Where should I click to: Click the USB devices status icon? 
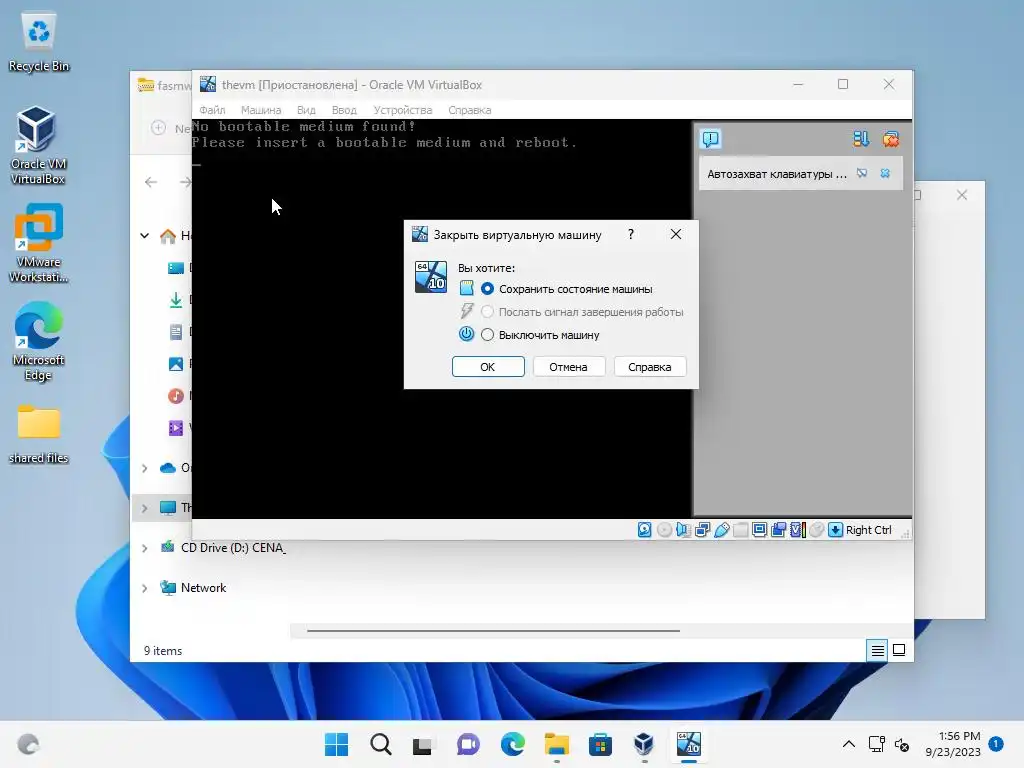pyautogui.click(x=722, y=530)
